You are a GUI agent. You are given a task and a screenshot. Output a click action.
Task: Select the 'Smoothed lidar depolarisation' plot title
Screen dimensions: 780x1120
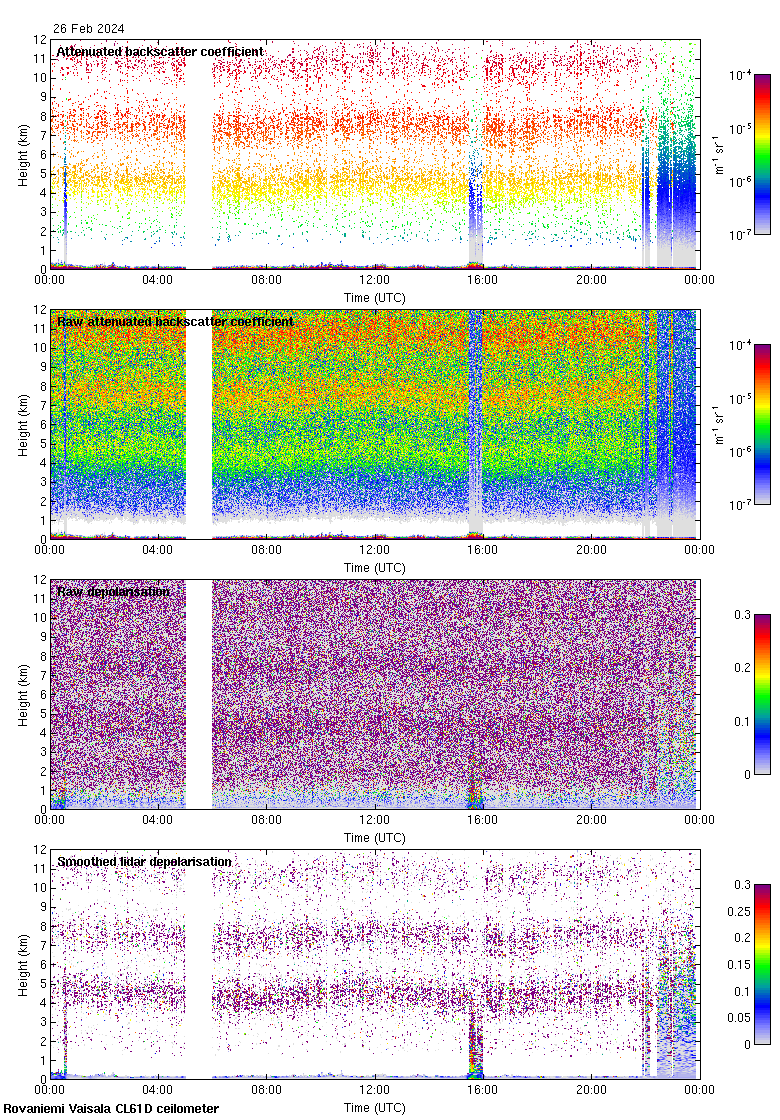(144, 862)
